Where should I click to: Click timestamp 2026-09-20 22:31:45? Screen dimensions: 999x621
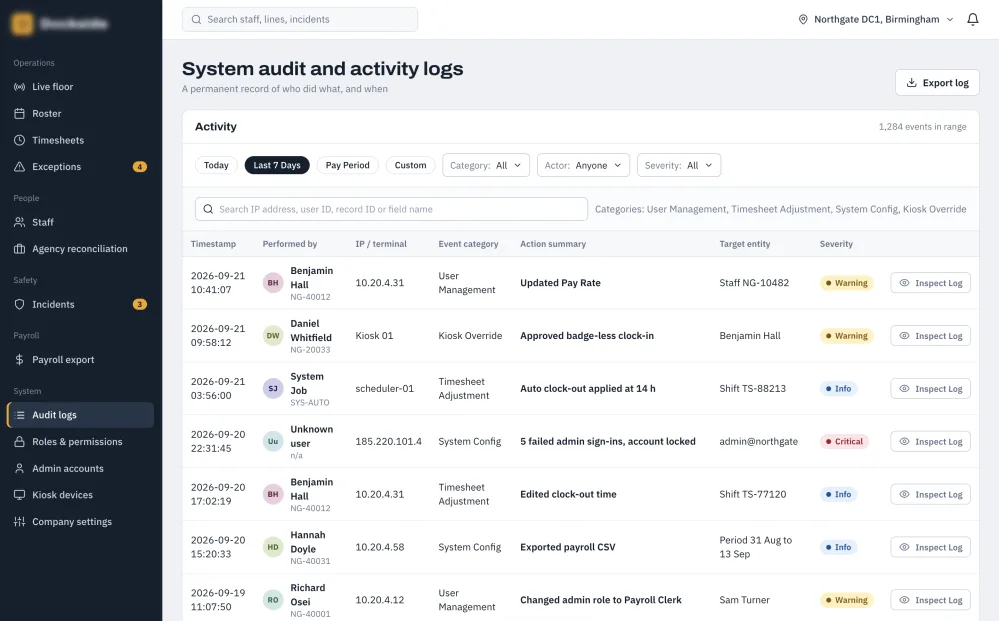click(218, 441)
